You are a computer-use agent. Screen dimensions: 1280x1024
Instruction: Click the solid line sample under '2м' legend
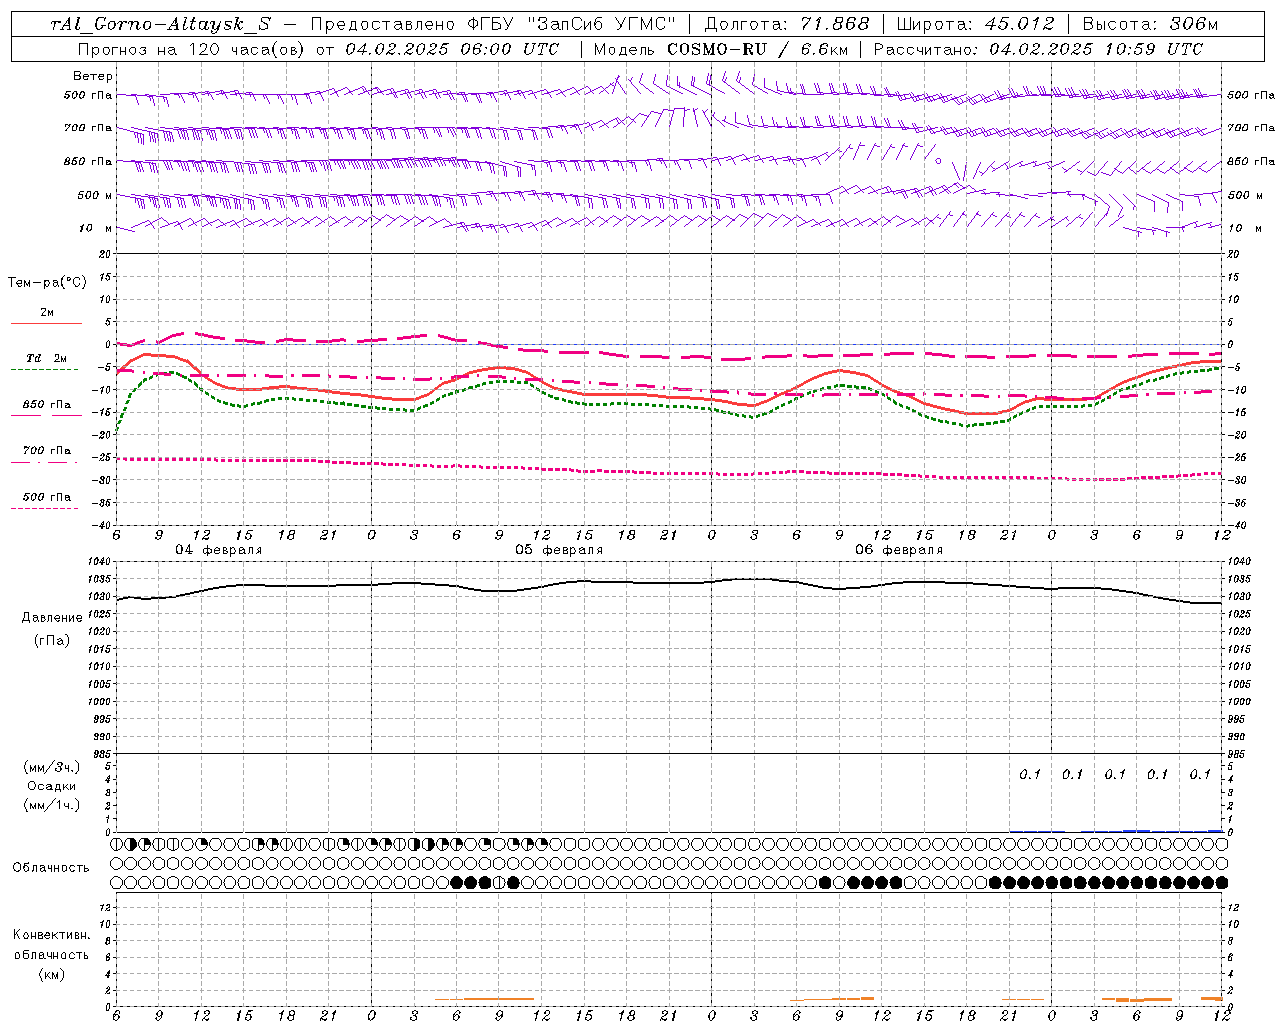pos(46,323)
